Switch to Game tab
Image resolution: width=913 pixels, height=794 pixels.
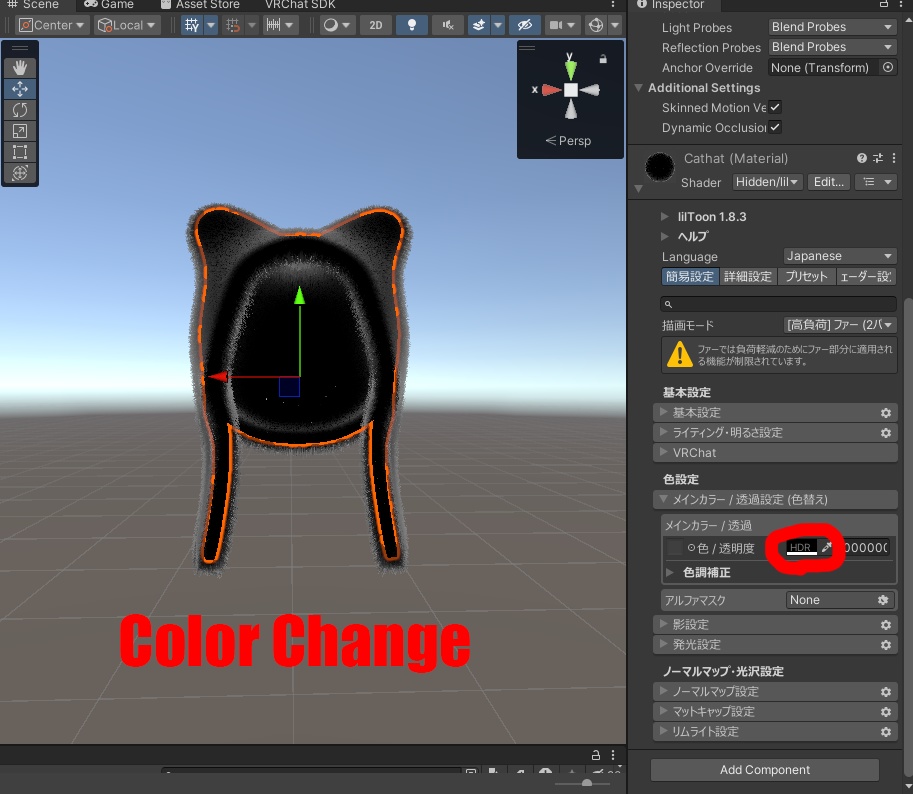point(109,5)
